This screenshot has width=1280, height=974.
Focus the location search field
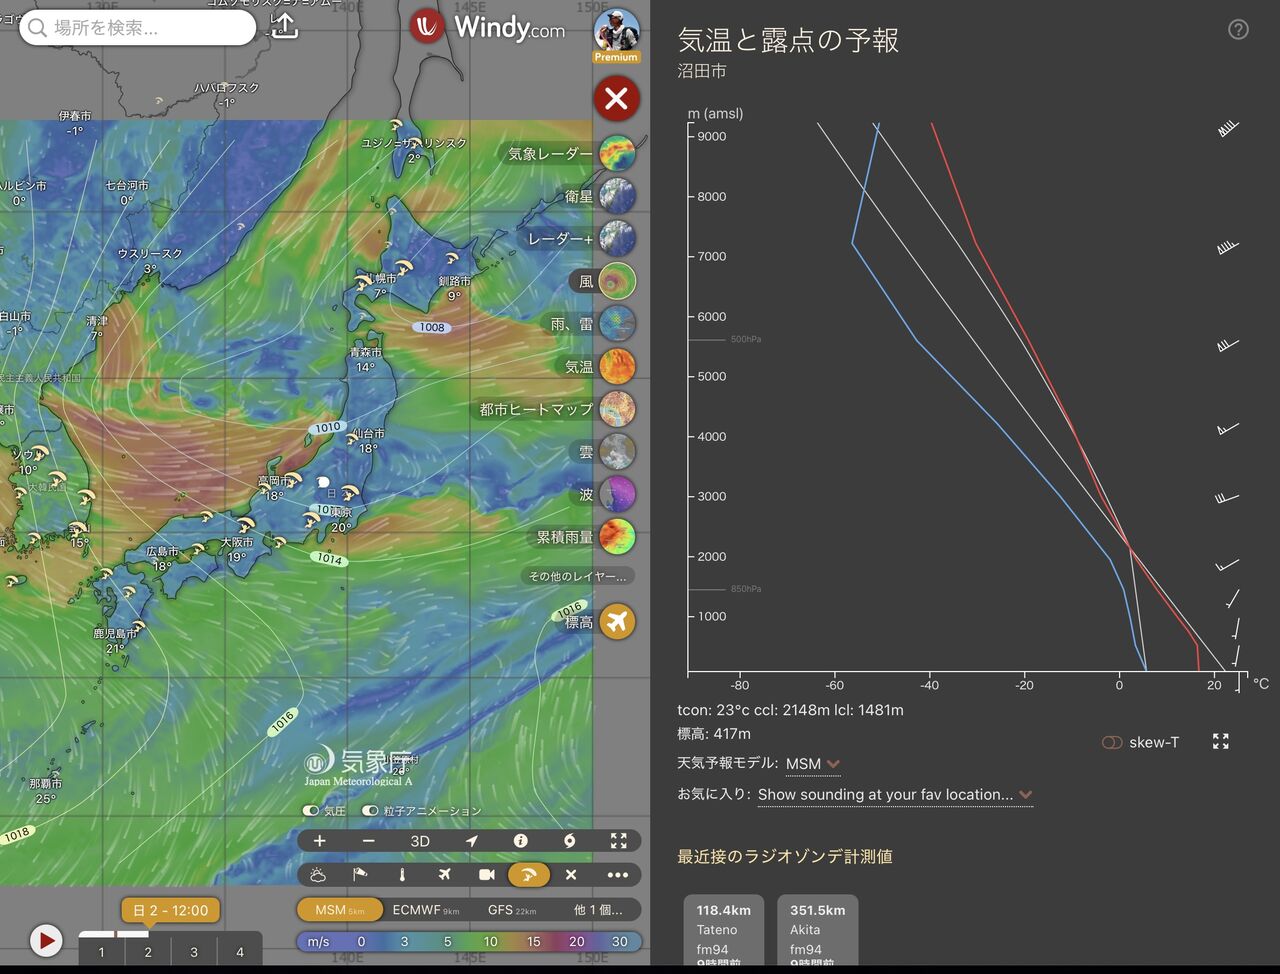[x=138, y=27]
